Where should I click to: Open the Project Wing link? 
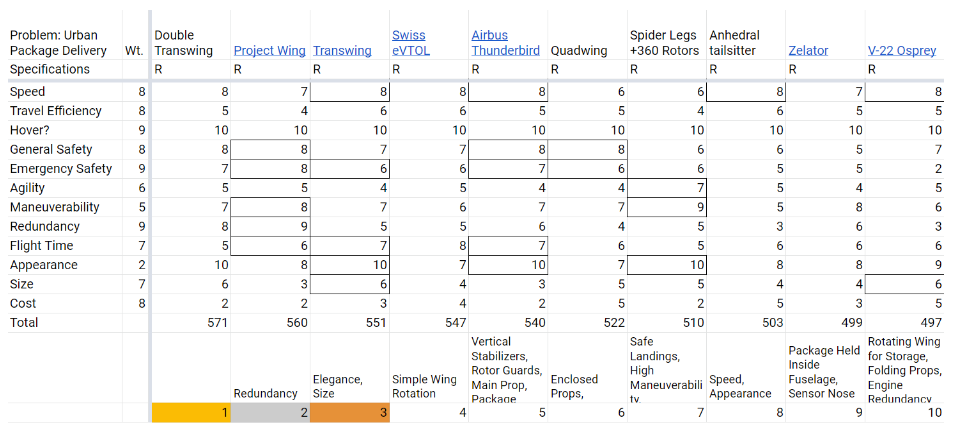pos(270,51)
